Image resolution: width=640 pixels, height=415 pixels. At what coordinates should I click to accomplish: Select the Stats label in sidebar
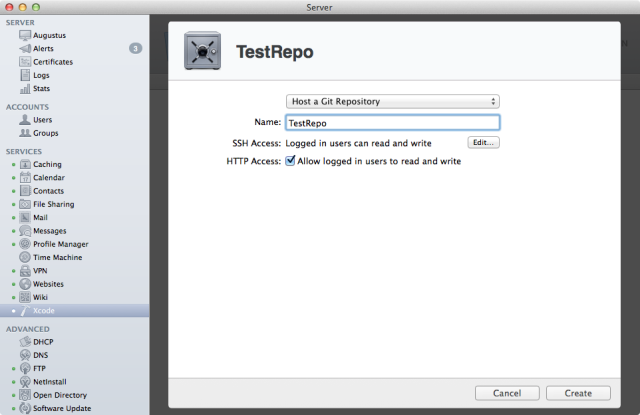[42, 89]
